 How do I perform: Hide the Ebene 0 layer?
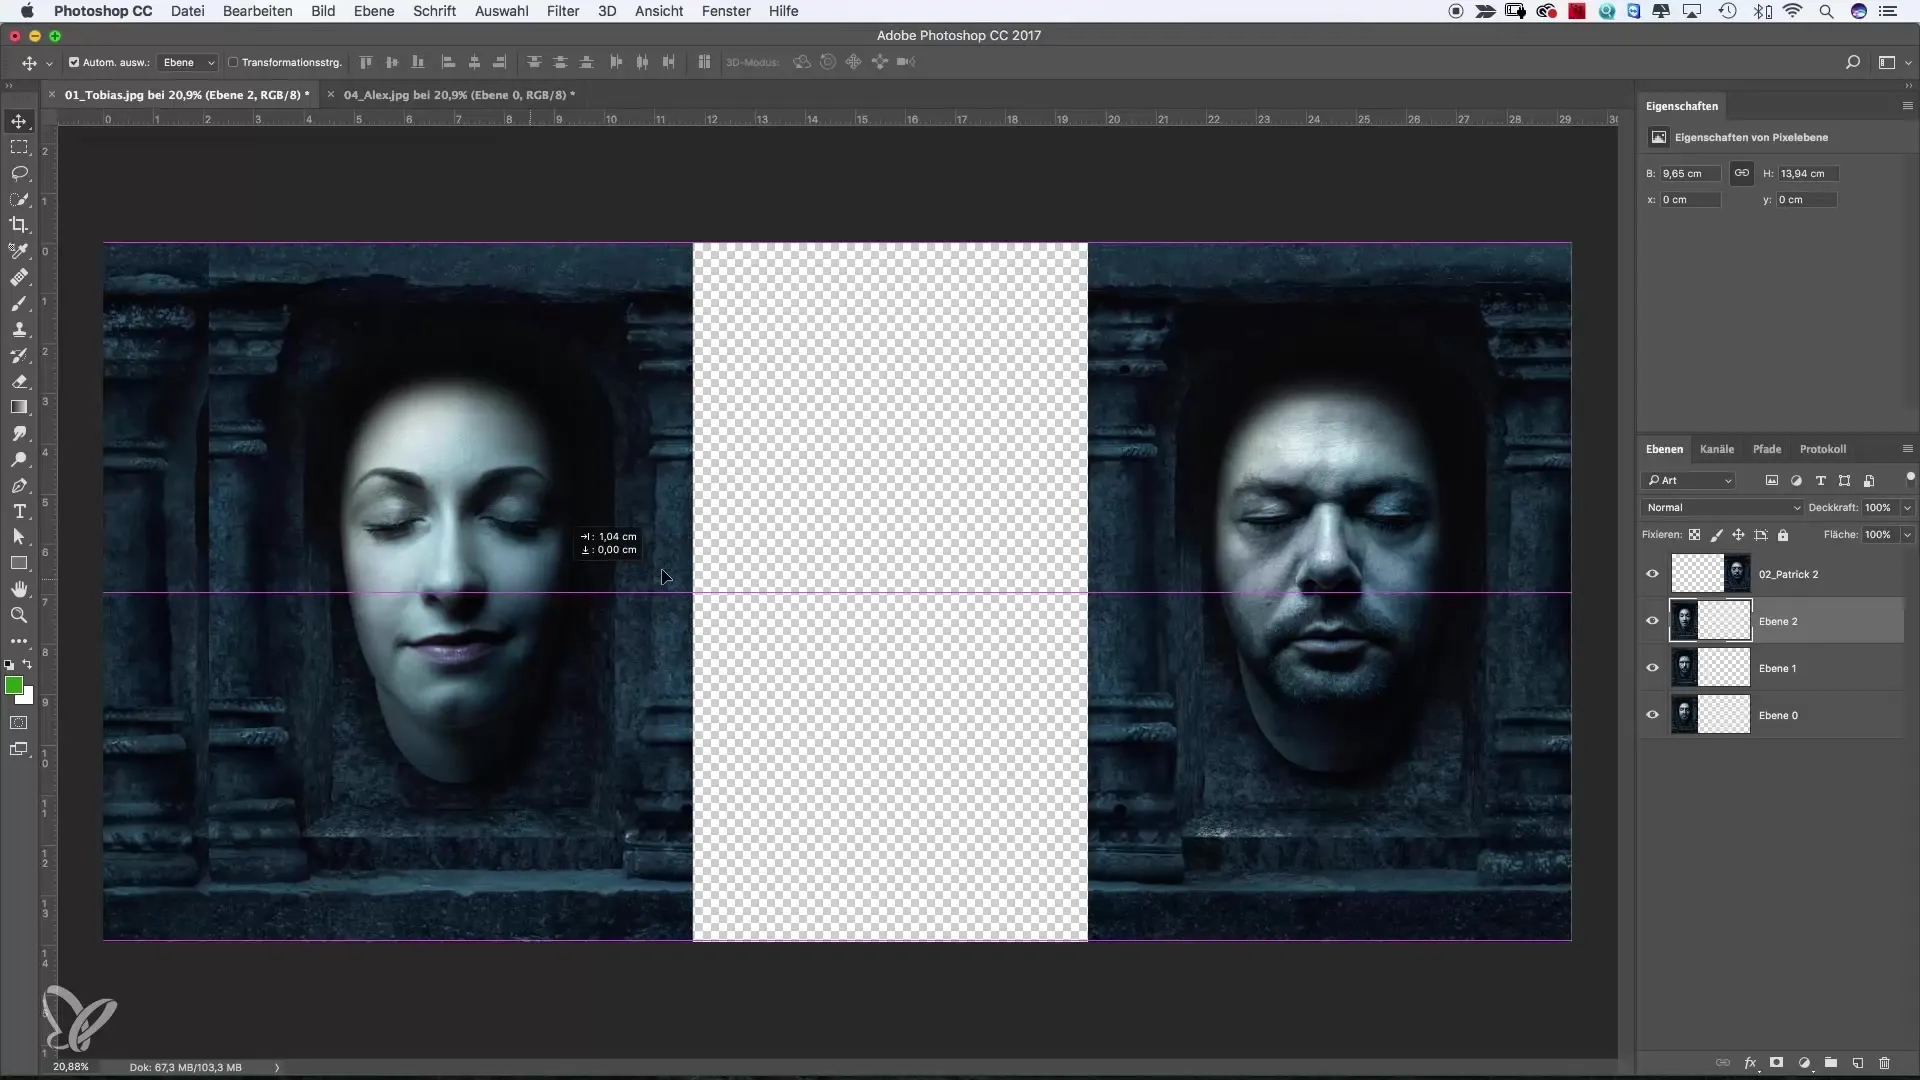pyautogui.click(x=1652, y=715)
